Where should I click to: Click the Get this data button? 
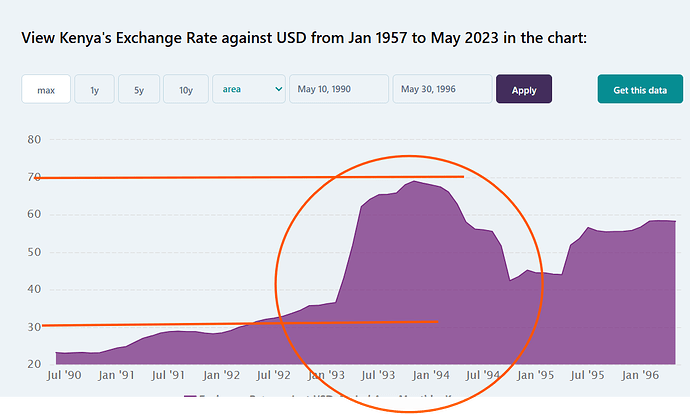[640, 90]
